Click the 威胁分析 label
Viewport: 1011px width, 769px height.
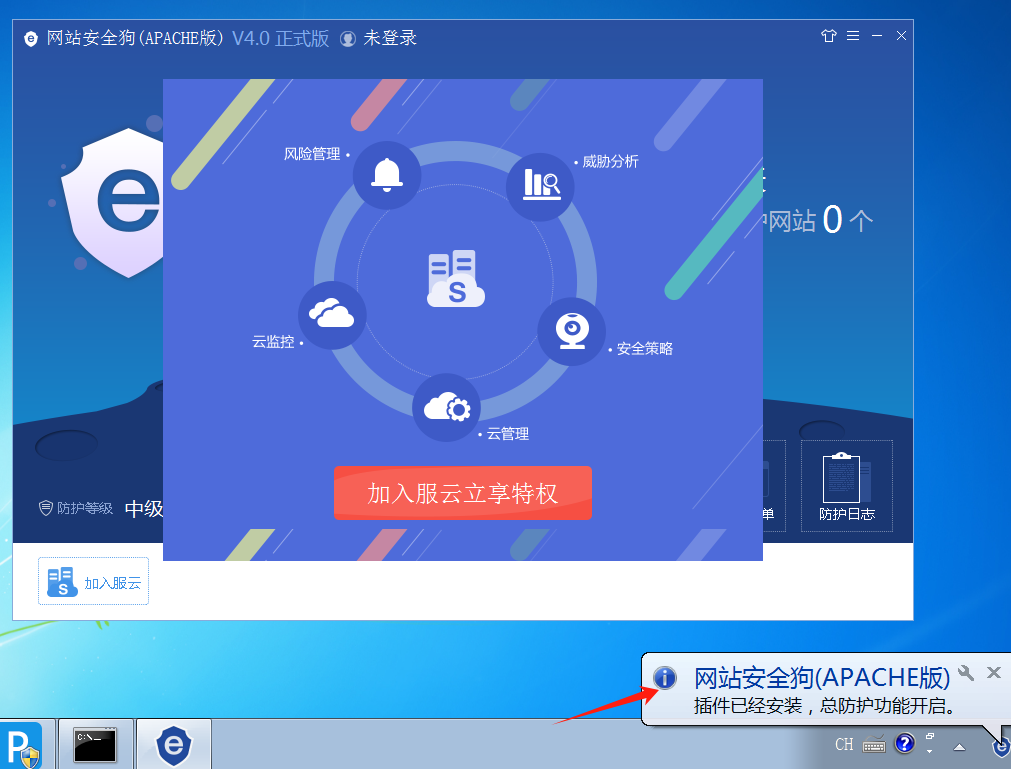(x=610, y=162)
